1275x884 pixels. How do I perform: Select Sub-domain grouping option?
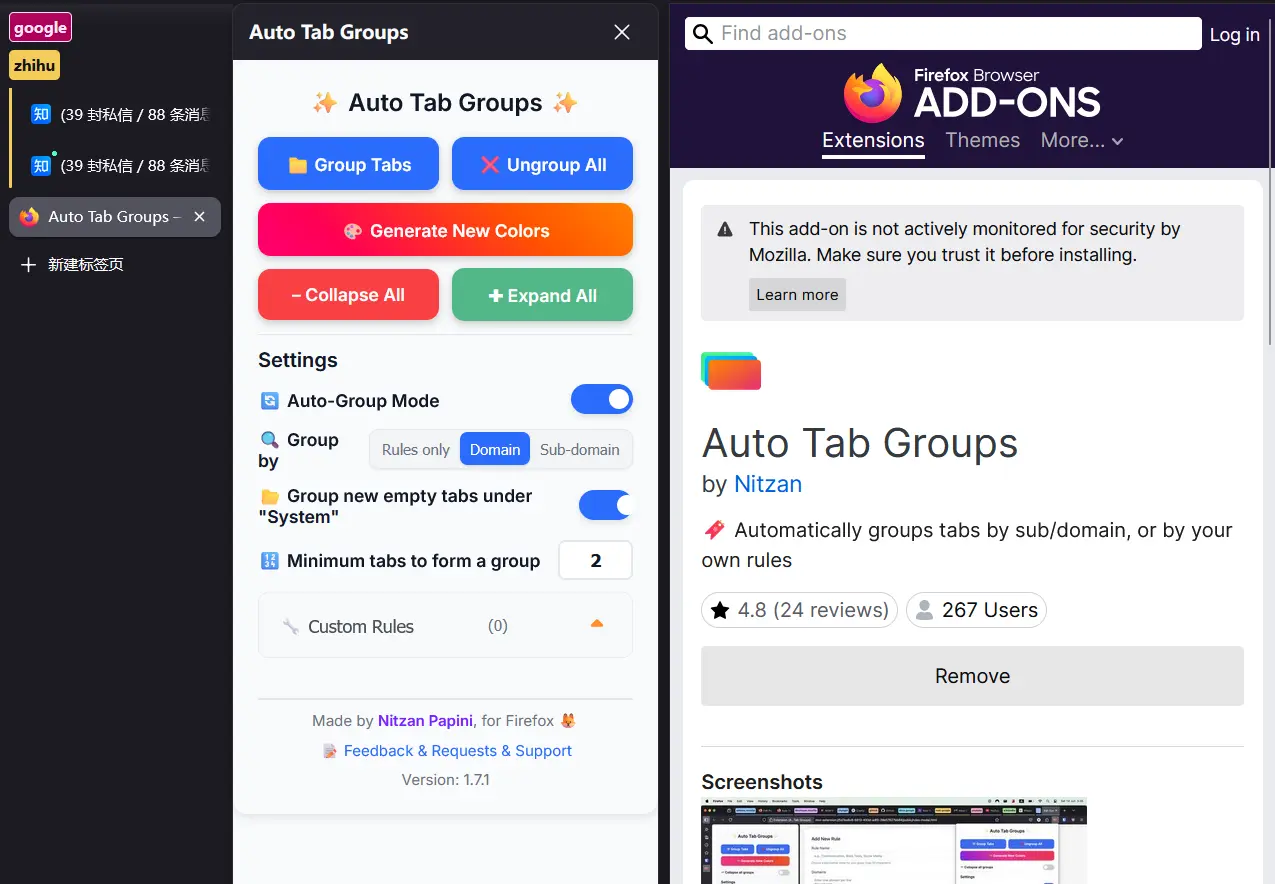point(580,450)
